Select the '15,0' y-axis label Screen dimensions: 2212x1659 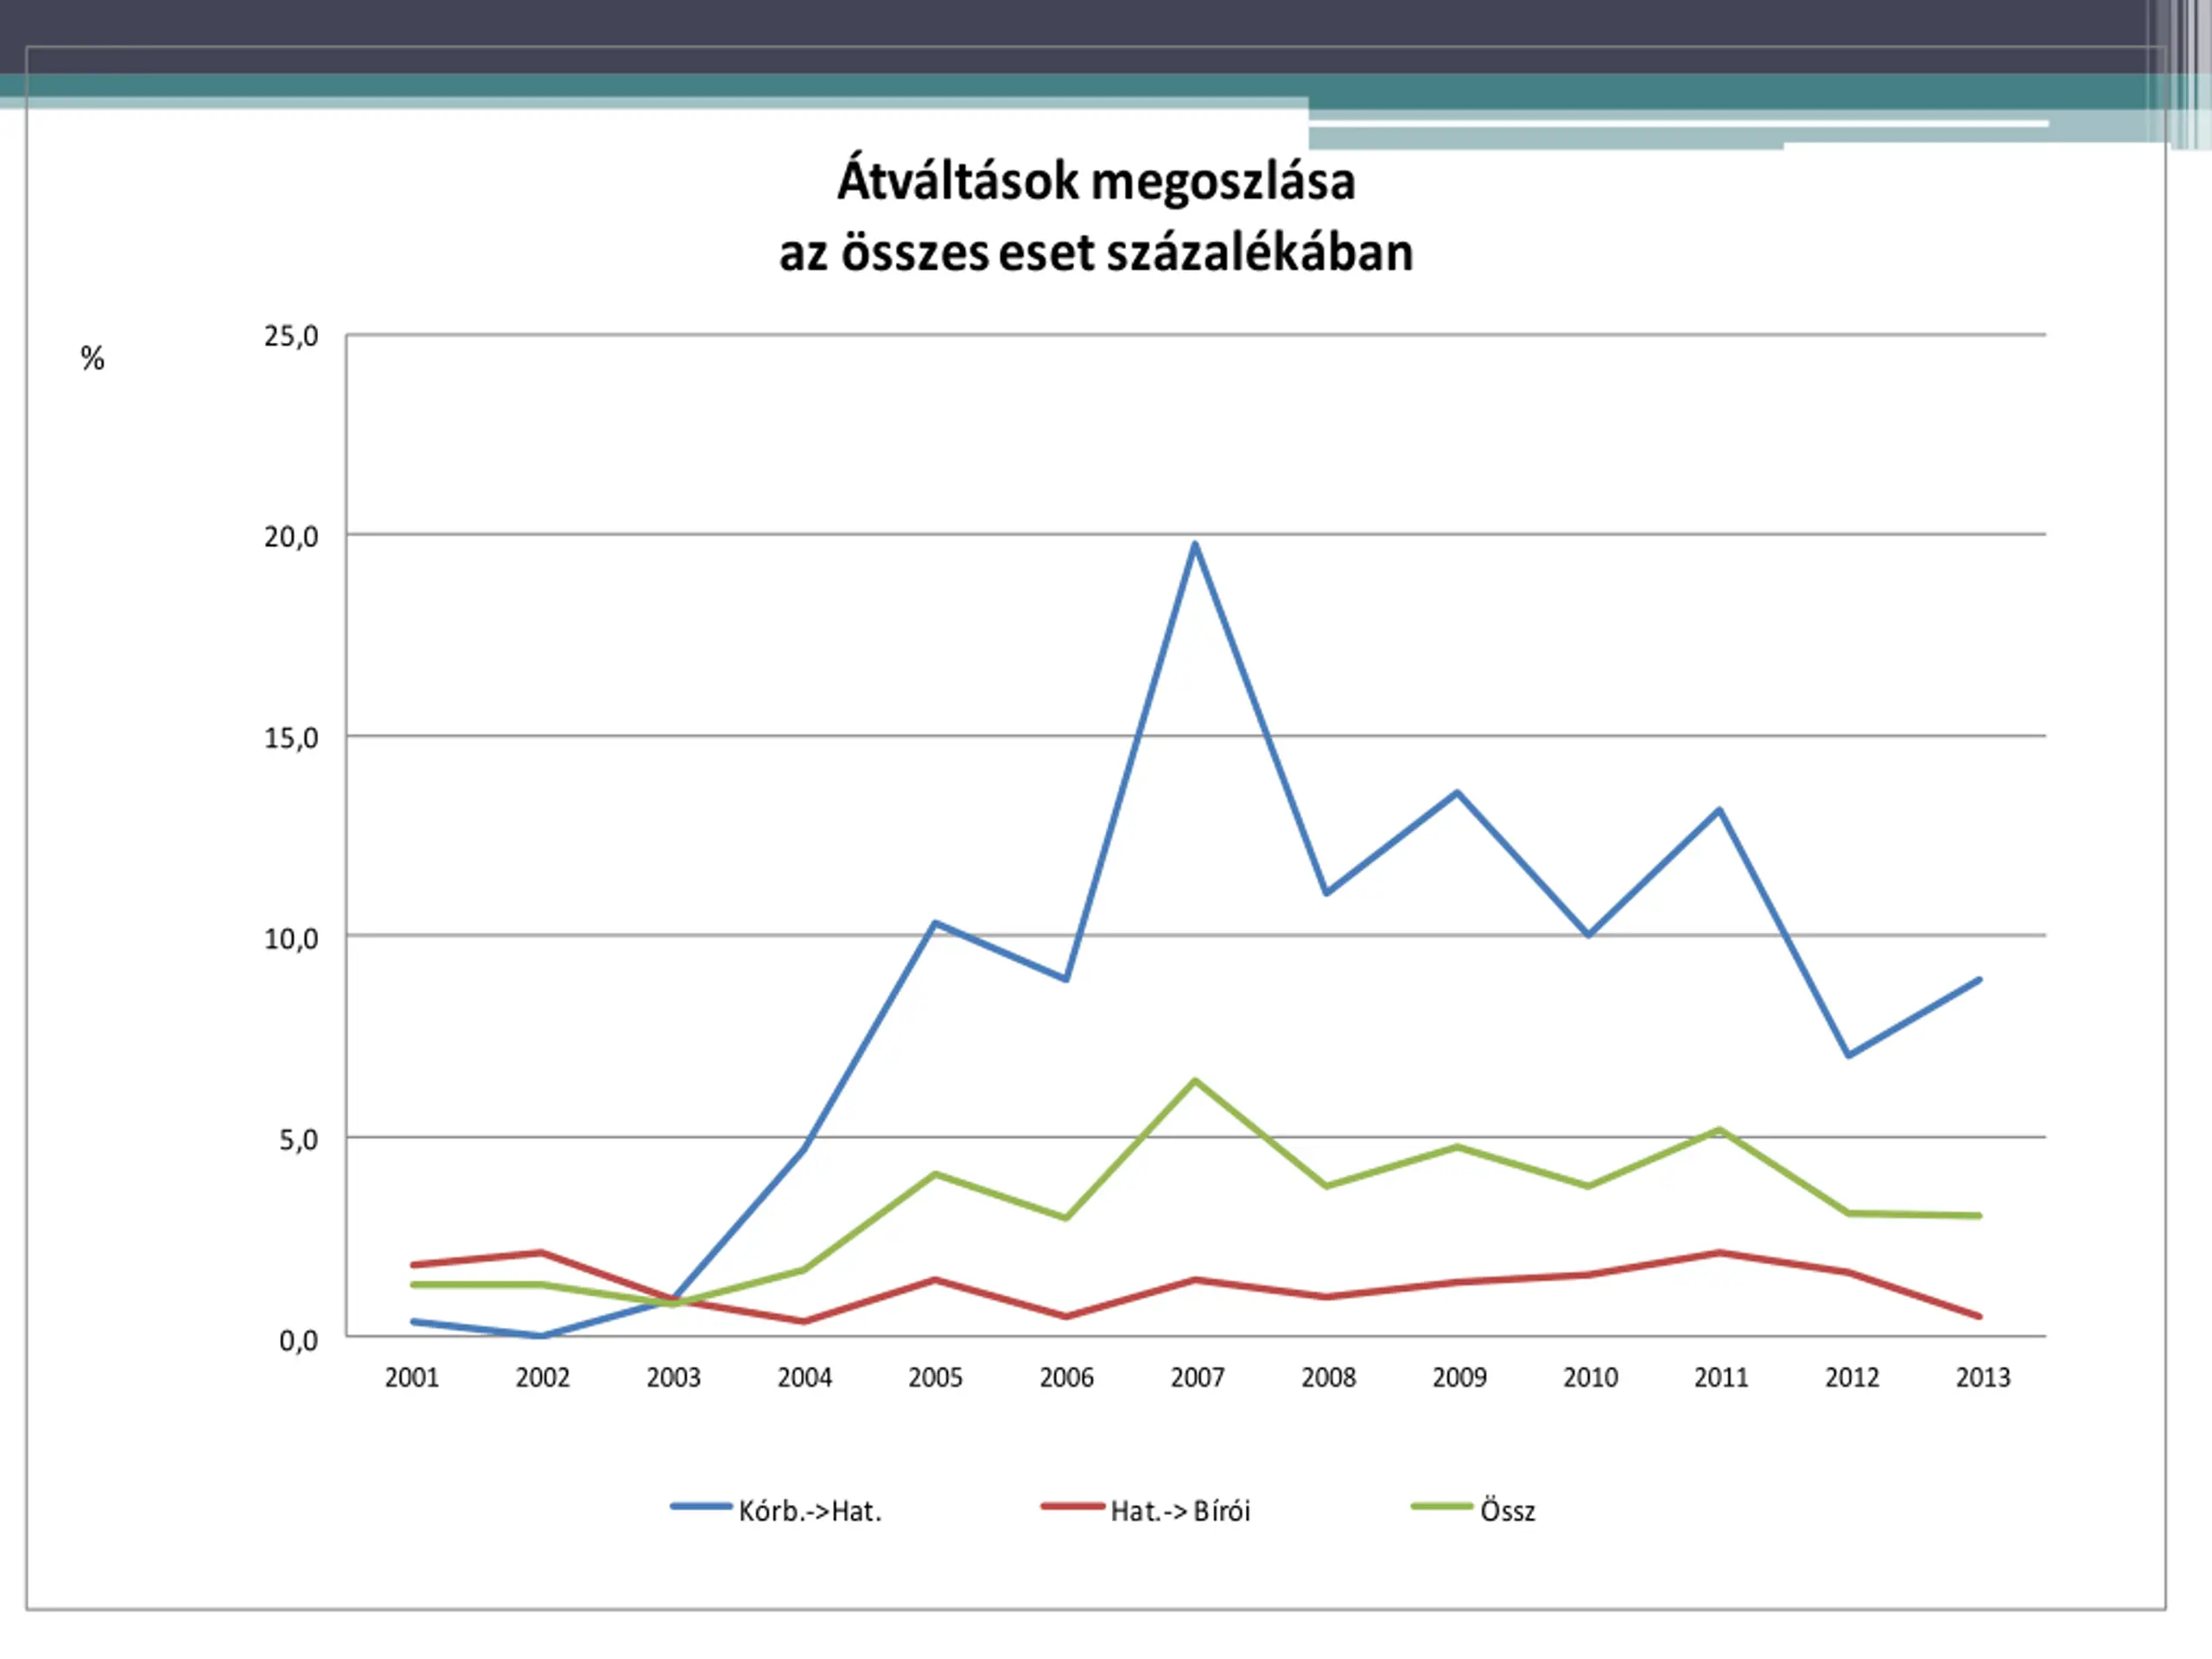(x=291, y=738)
